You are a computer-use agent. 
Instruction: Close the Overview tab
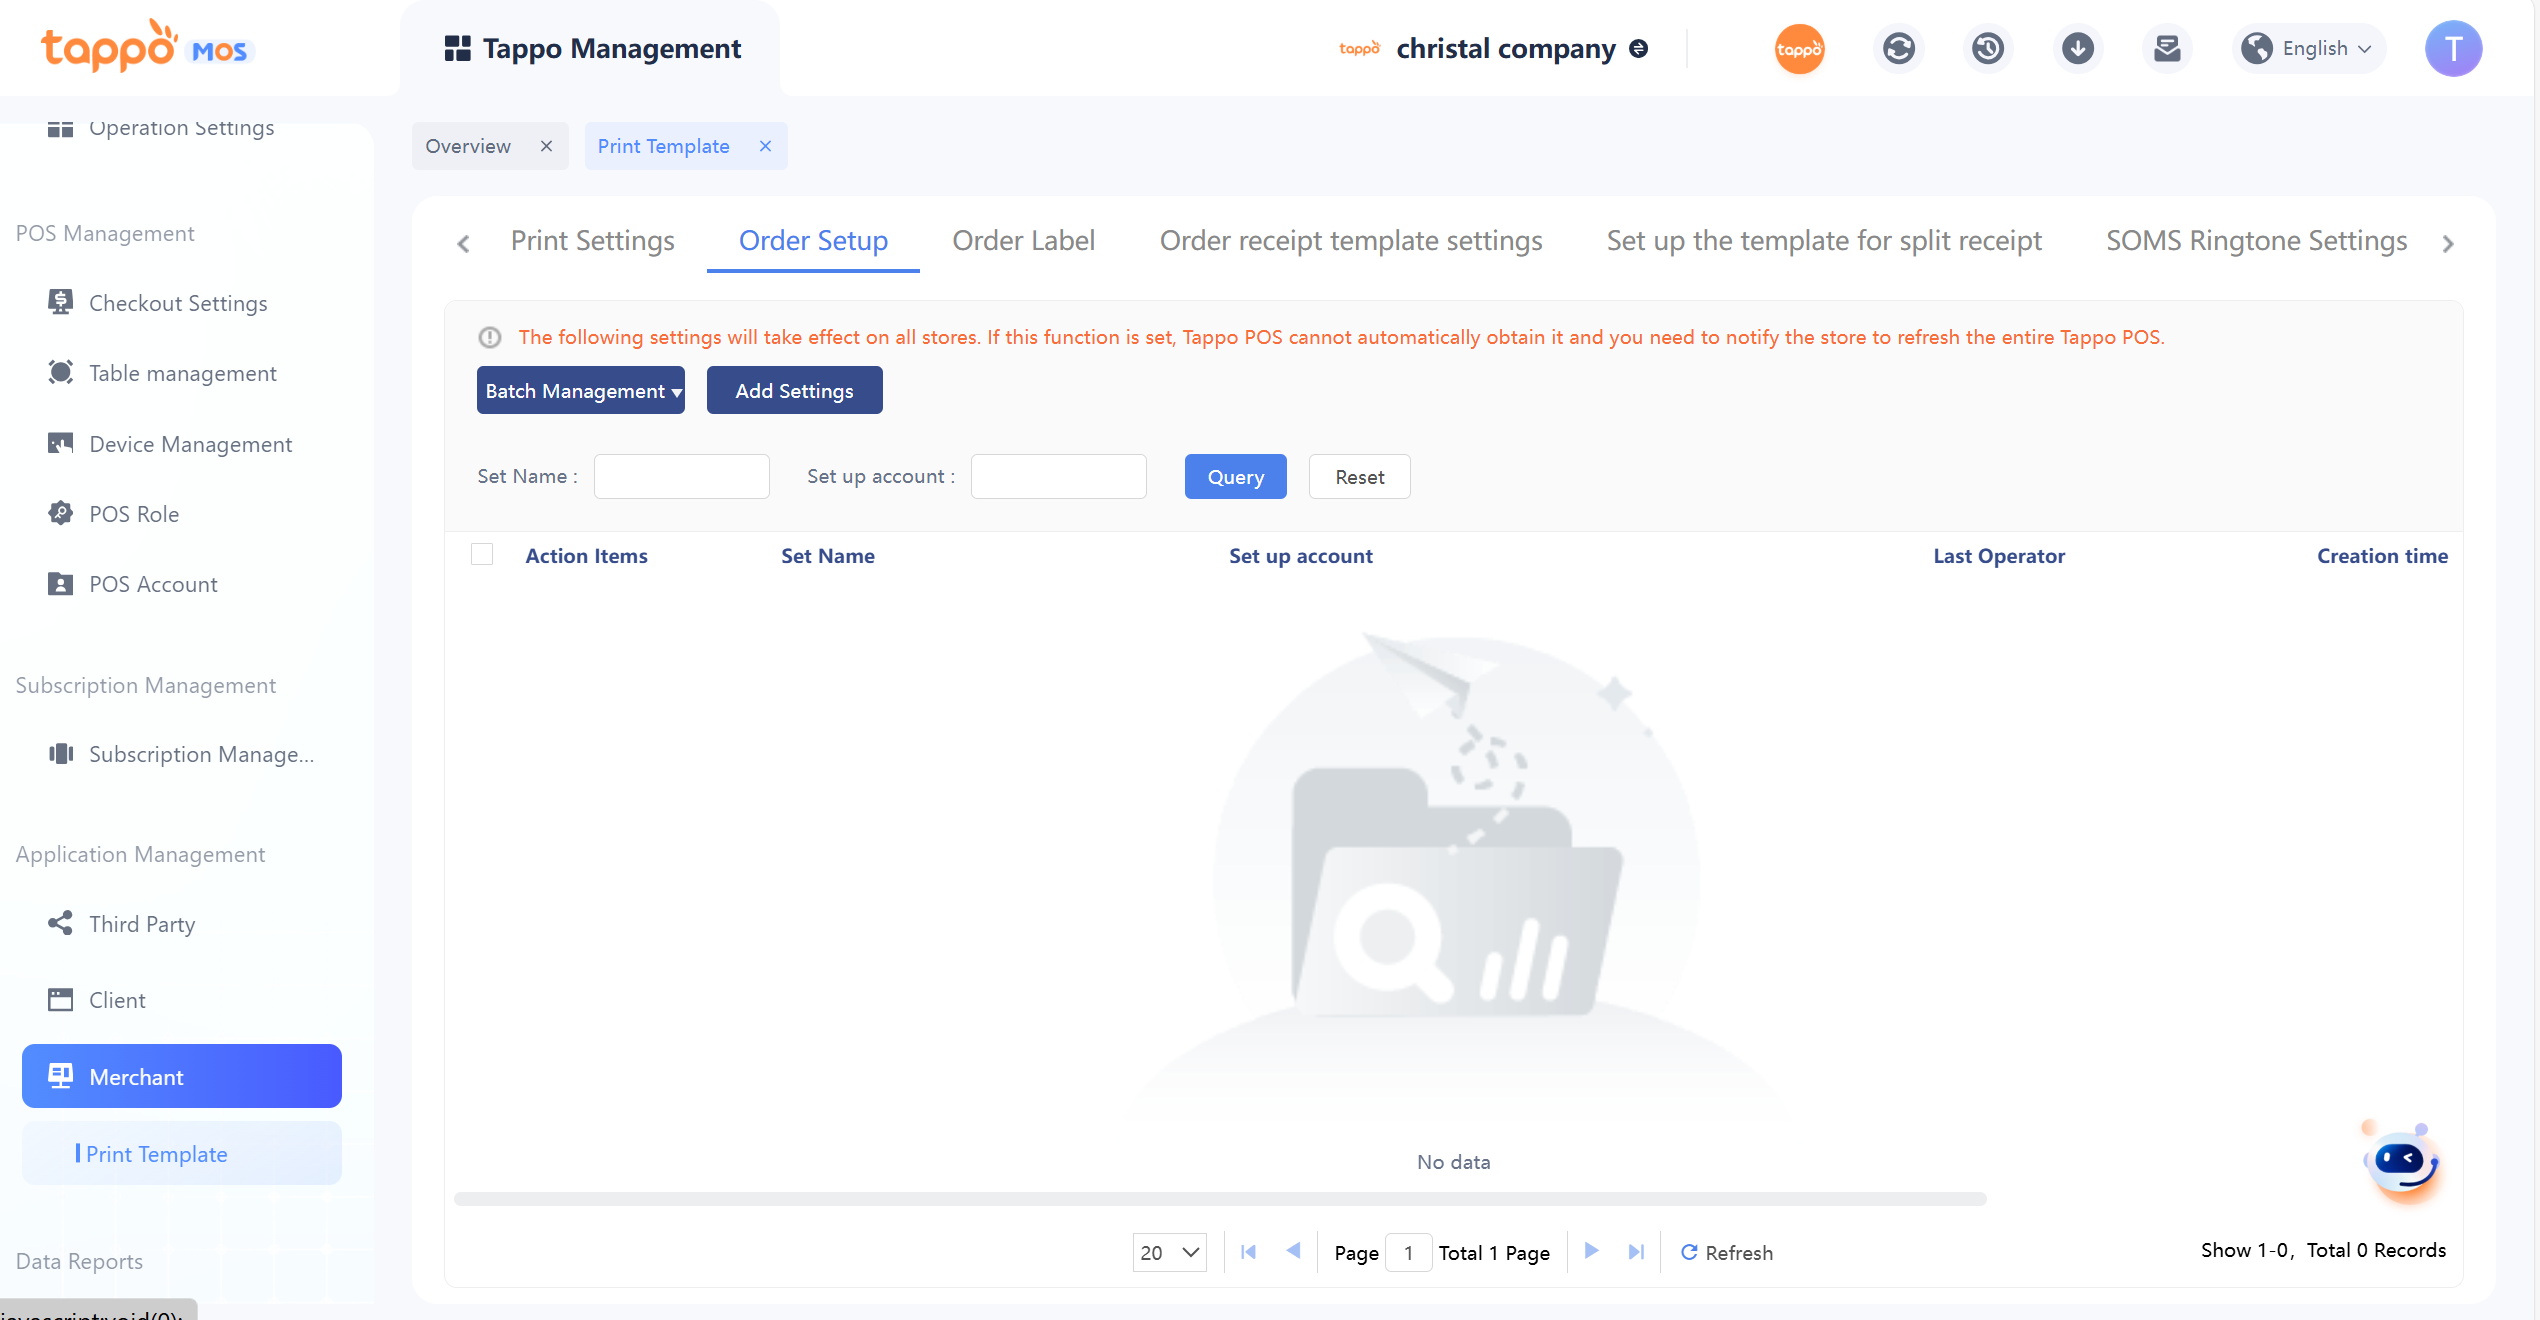(x=546, y=146)
